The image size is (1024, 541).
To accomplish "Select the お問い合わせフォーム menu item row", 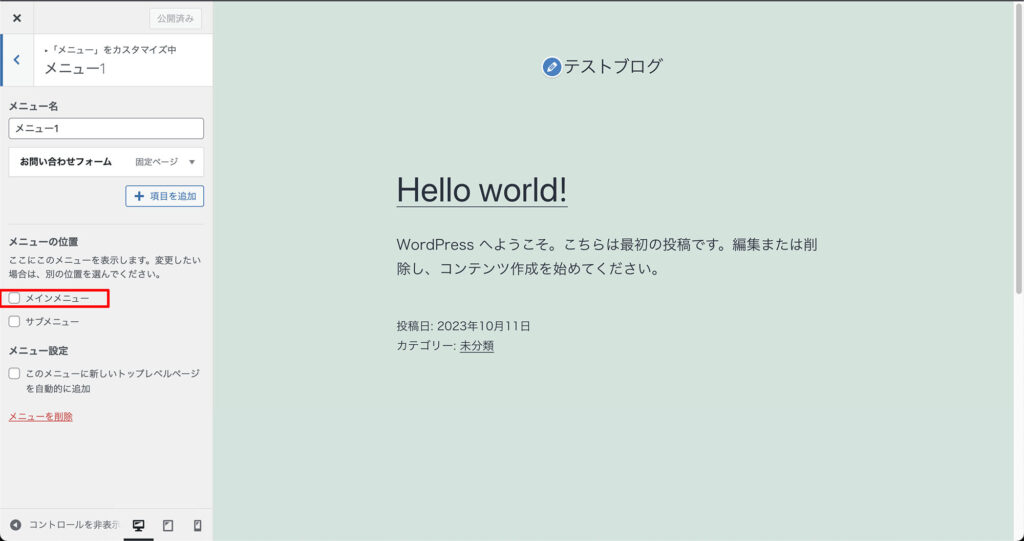I will pos(106,162).
